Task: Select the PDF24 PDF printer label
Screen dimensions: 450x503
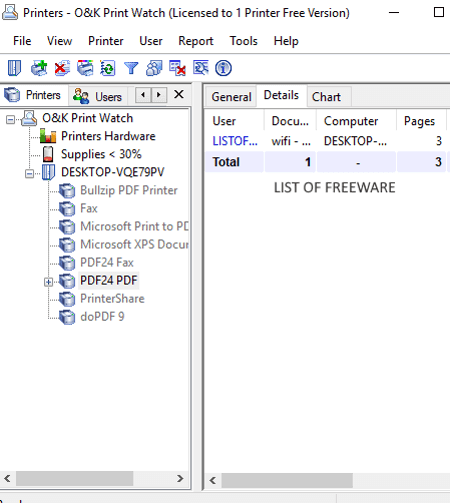Action: [x=109, y=281]
